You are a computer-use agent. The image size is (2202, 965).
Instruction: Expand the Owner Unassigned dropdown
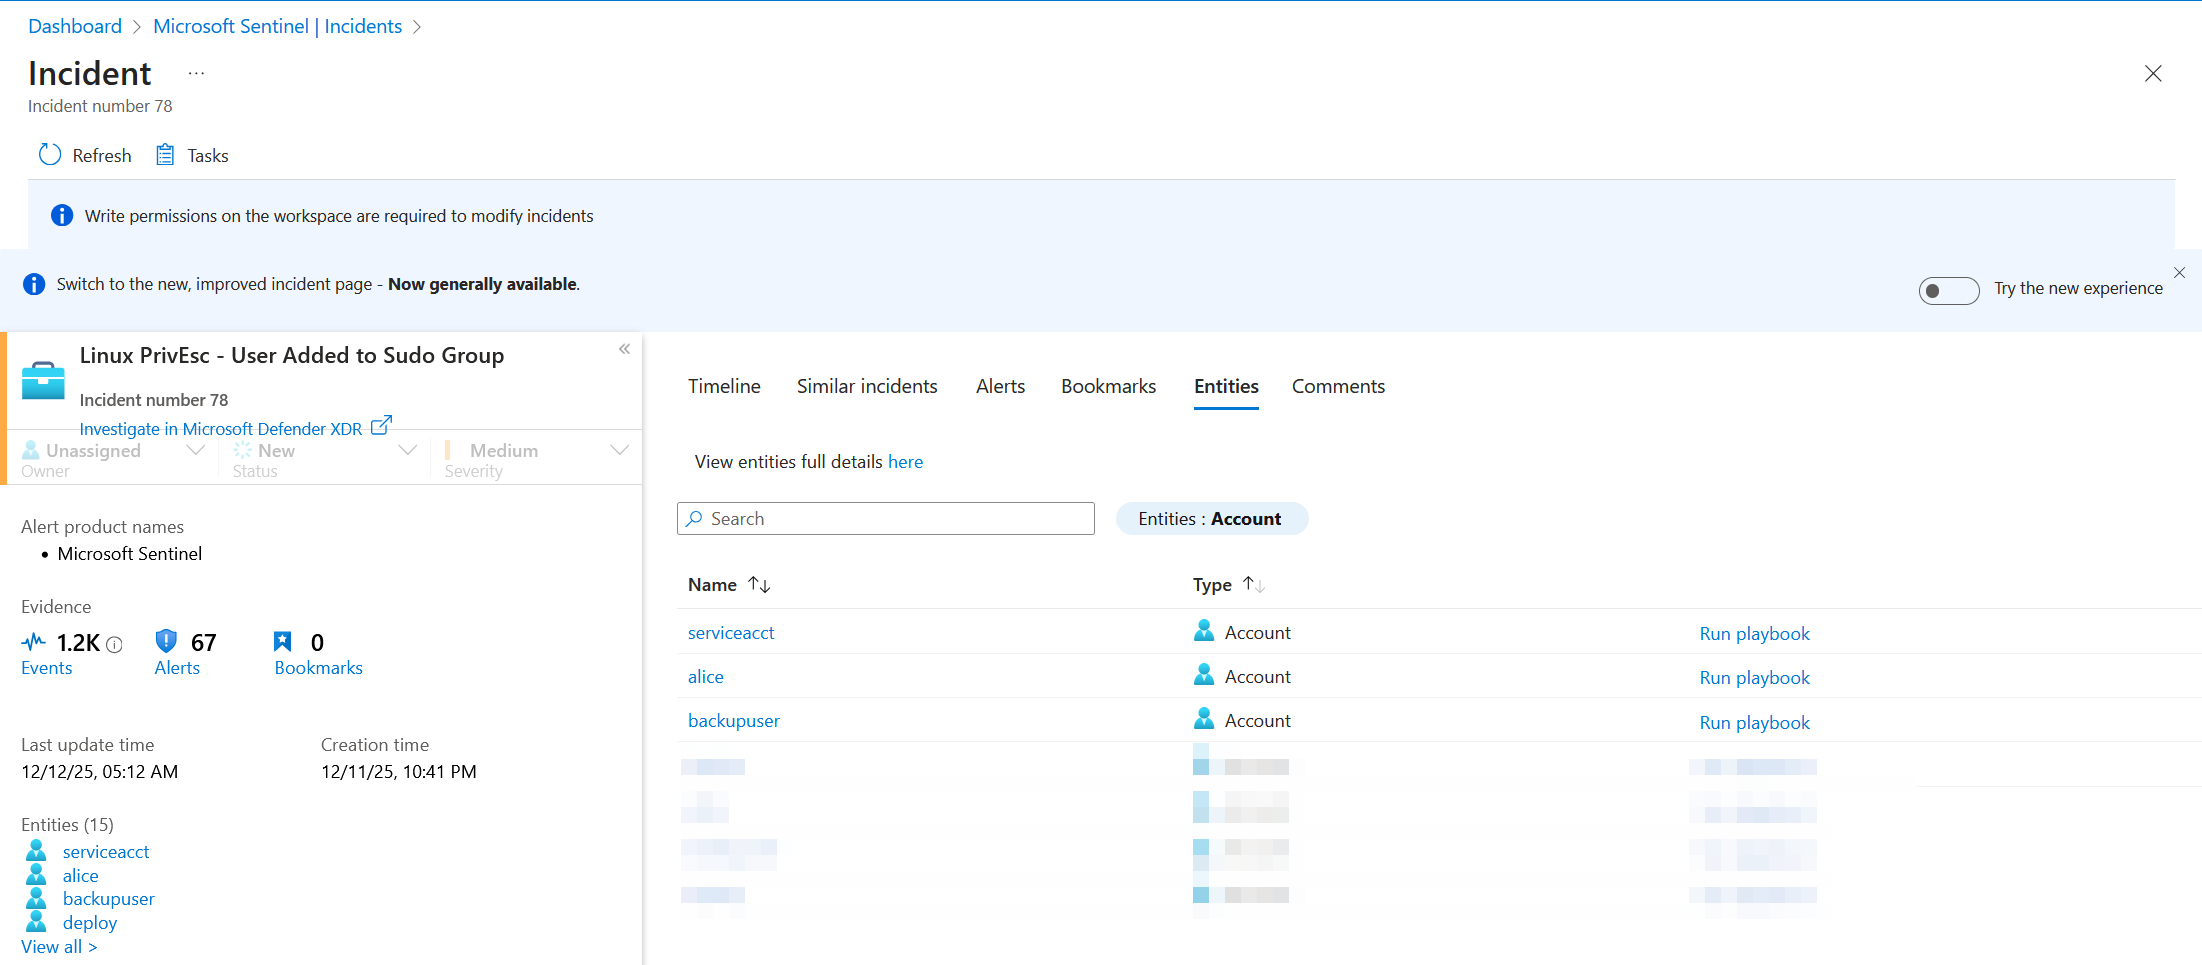click(x=196, y=451)
